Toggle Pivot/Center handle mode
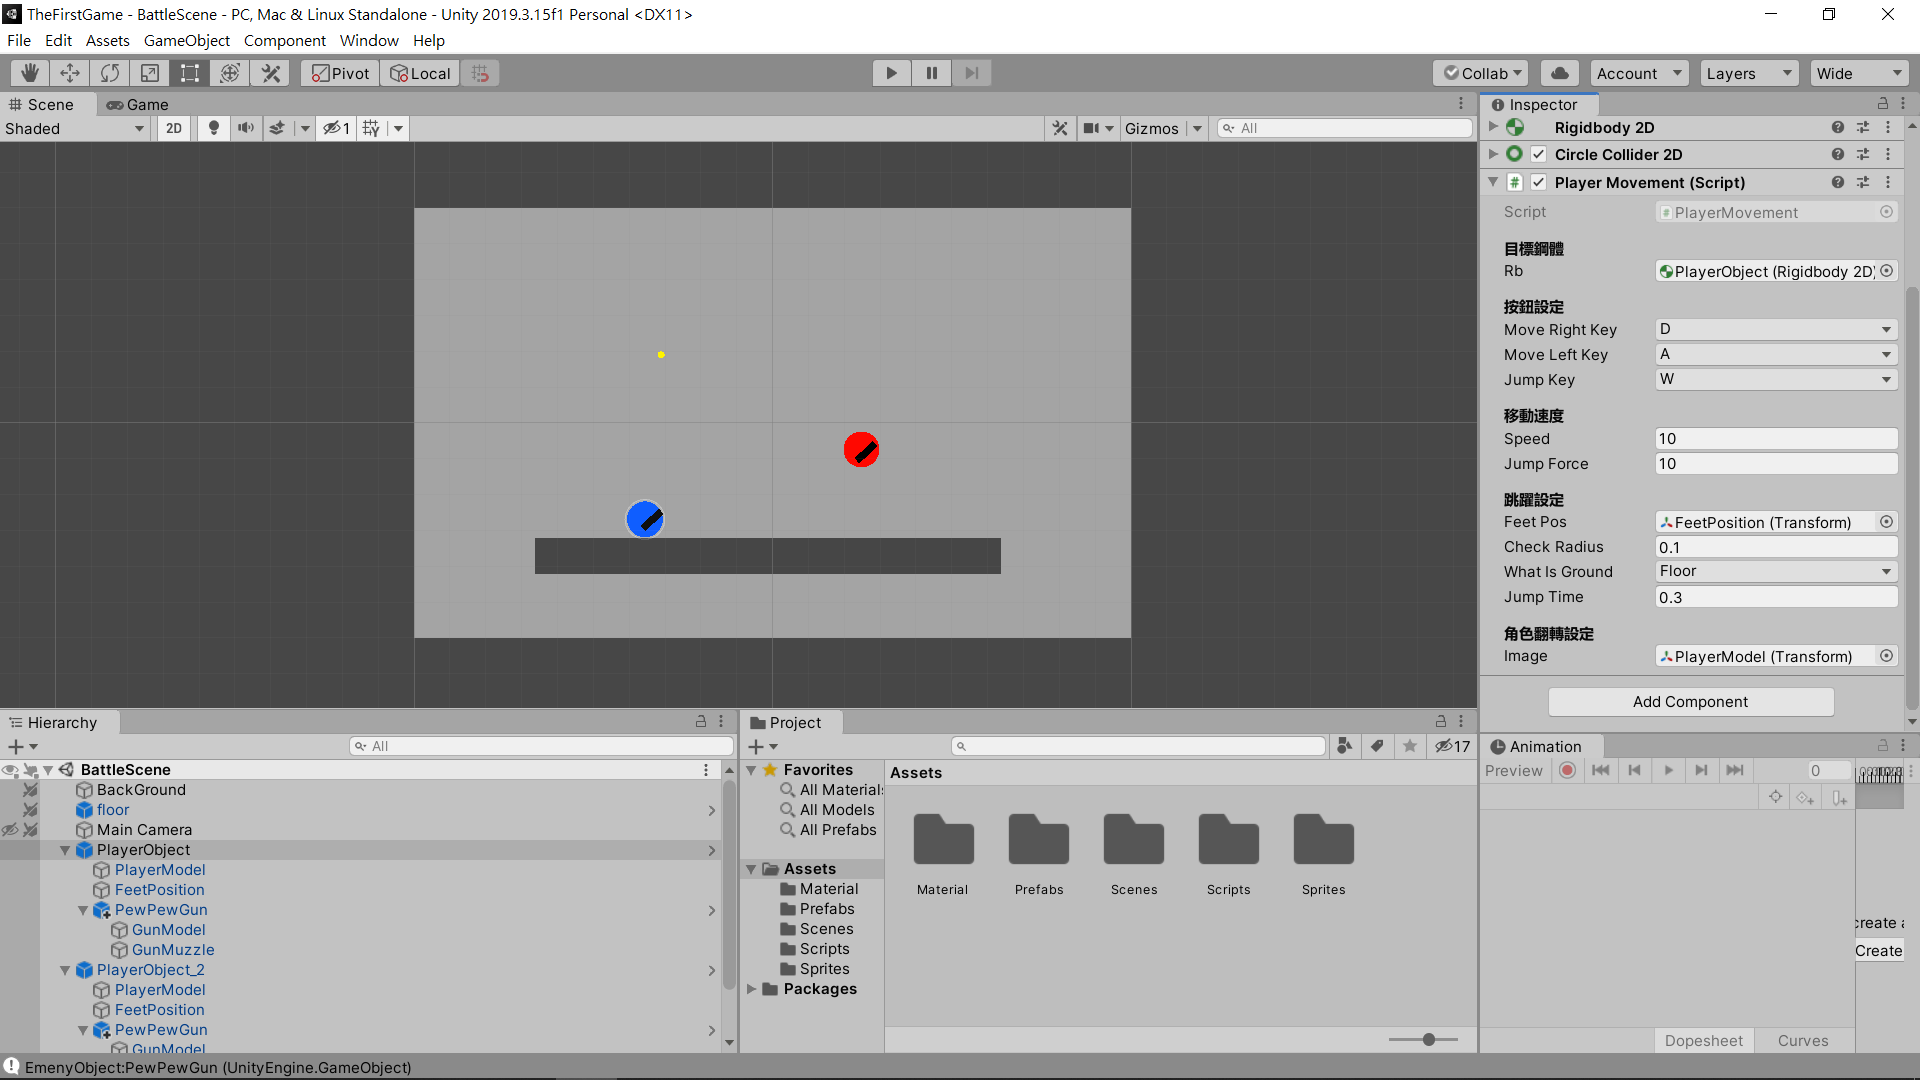The width and height of the screenshot is (1920, 1080). 340,73
